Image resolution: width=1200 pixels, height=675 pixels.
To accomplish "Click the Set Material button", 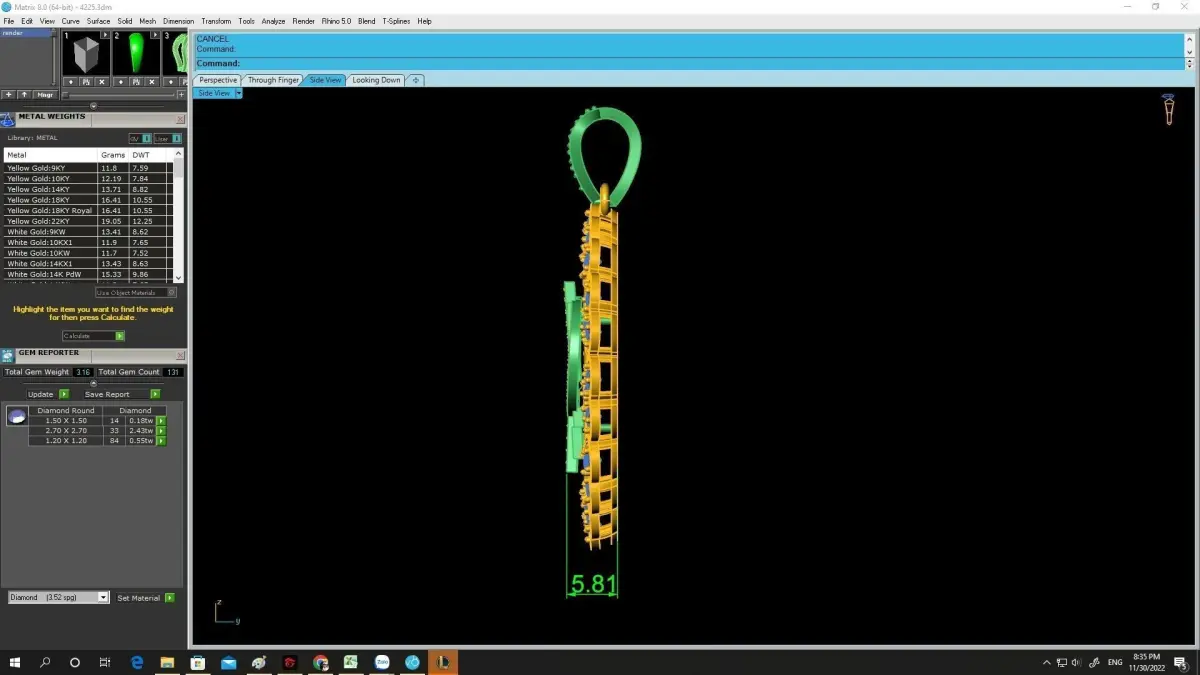I will [139, 598].
